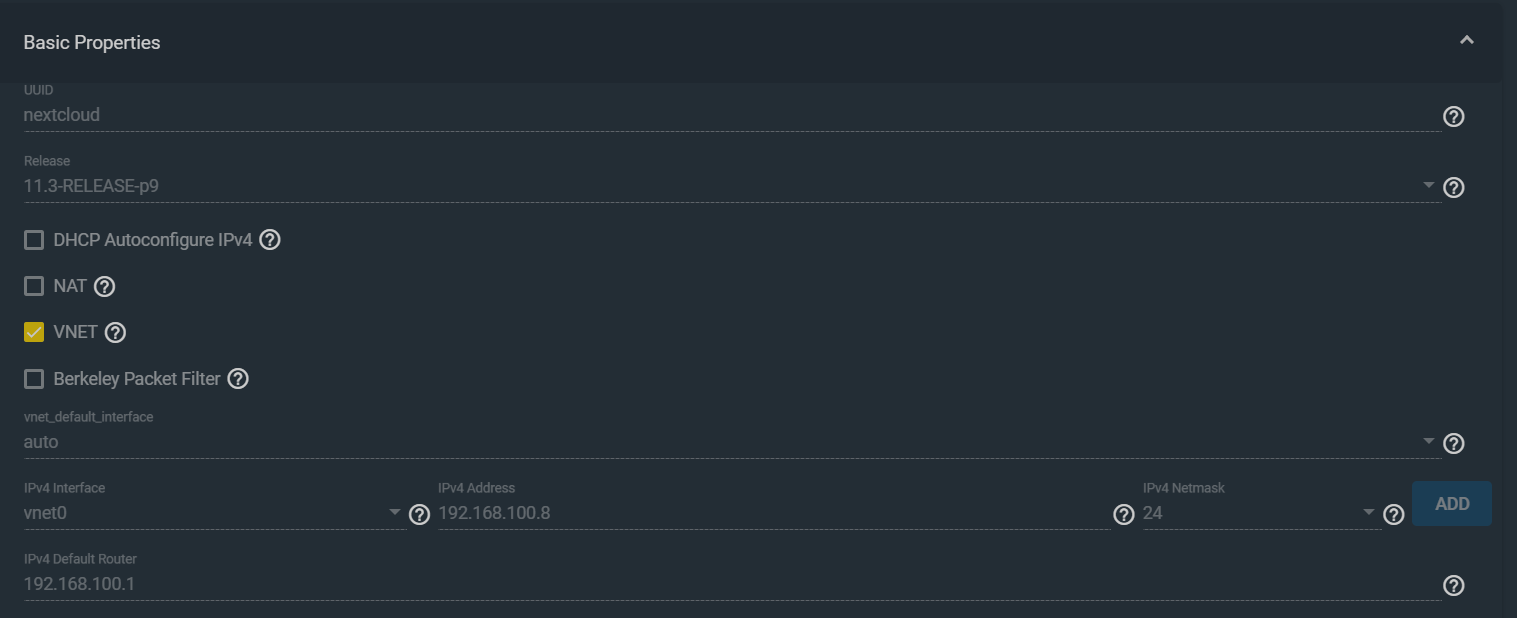Image resolution: width=1517 pixels, height=618 pixels.
Task: Enable Berkeley Packet Filter checkbox
Action: click(34, 379)
